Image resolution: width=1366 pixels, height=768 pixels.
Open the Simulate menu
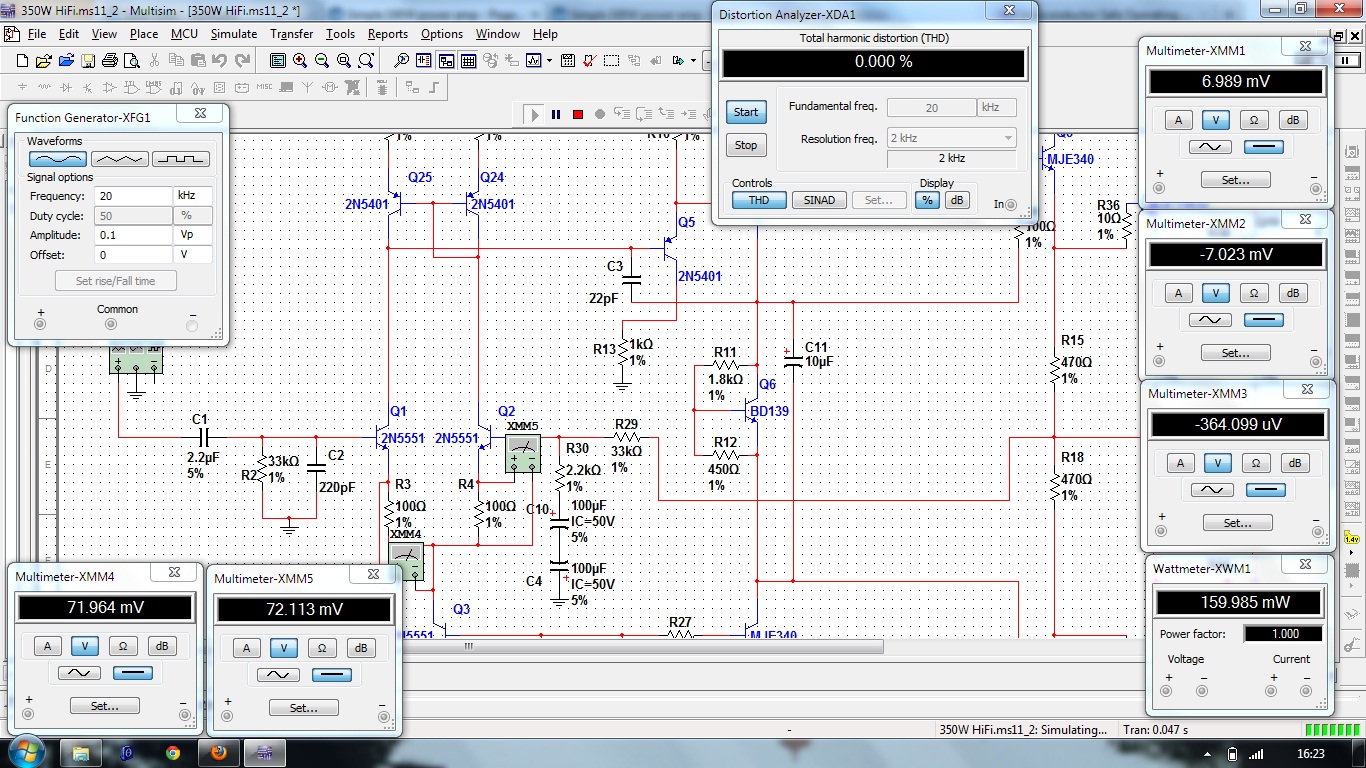234,33
